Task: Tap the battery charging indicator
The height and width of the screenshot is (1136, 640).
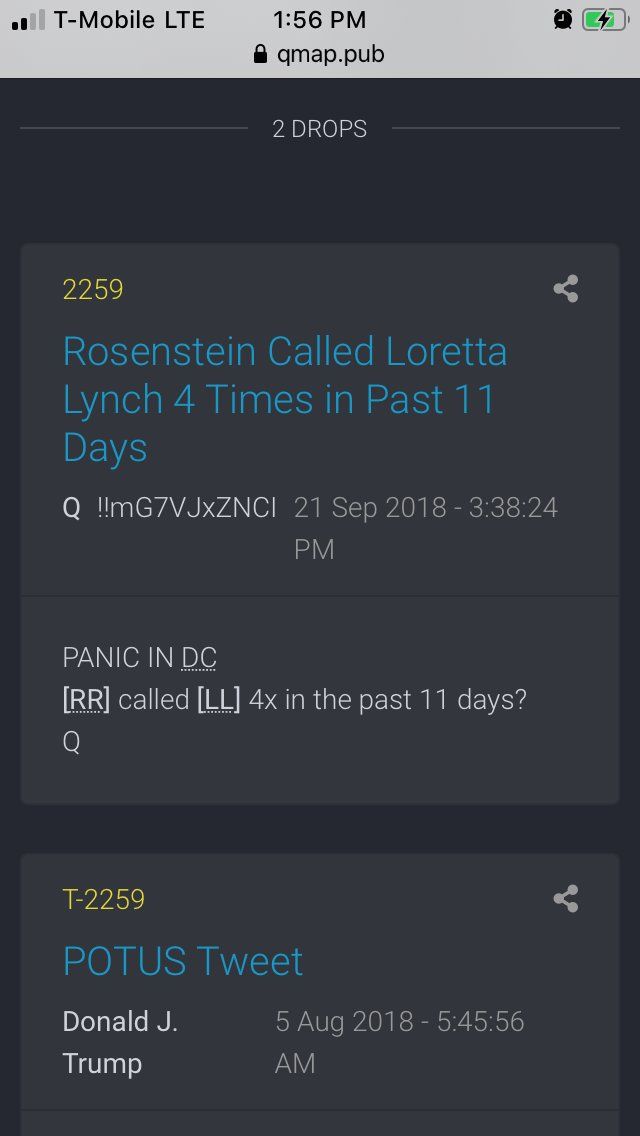Action: pyautogui.click(x=605, y=20)
